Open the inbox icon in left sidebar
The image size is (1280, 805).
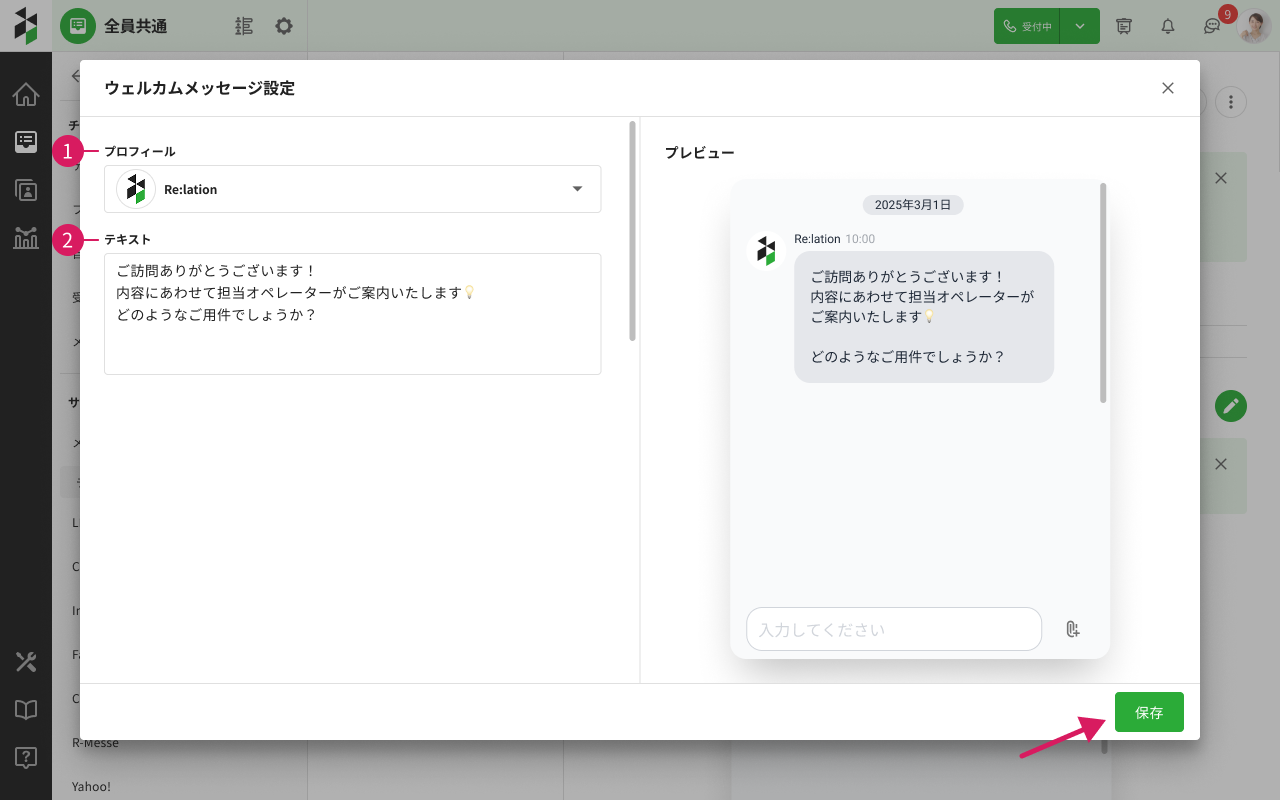26,142
